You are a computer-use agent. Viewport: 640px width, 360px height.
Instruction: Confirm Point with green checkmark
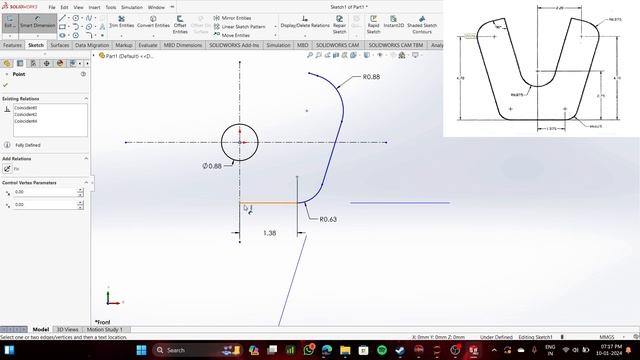(5, 85)
